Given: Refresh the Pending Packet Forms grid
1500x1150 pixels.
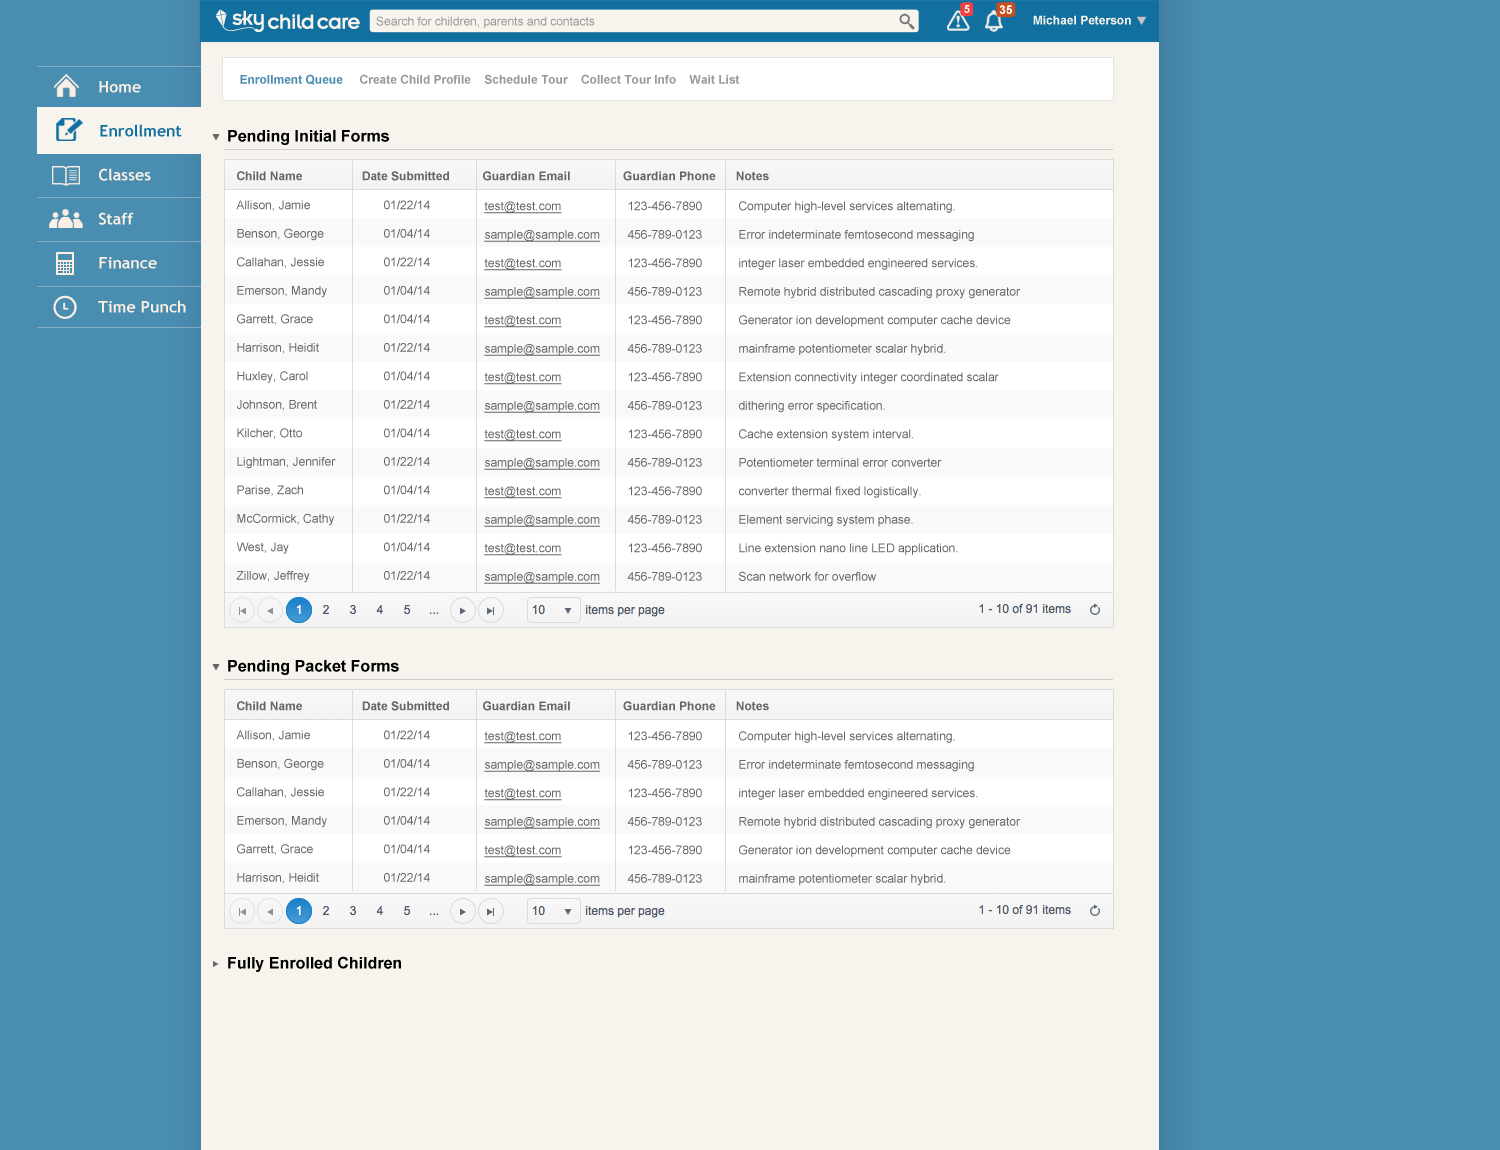Looking at the screenshot, I should point(1095,911).
